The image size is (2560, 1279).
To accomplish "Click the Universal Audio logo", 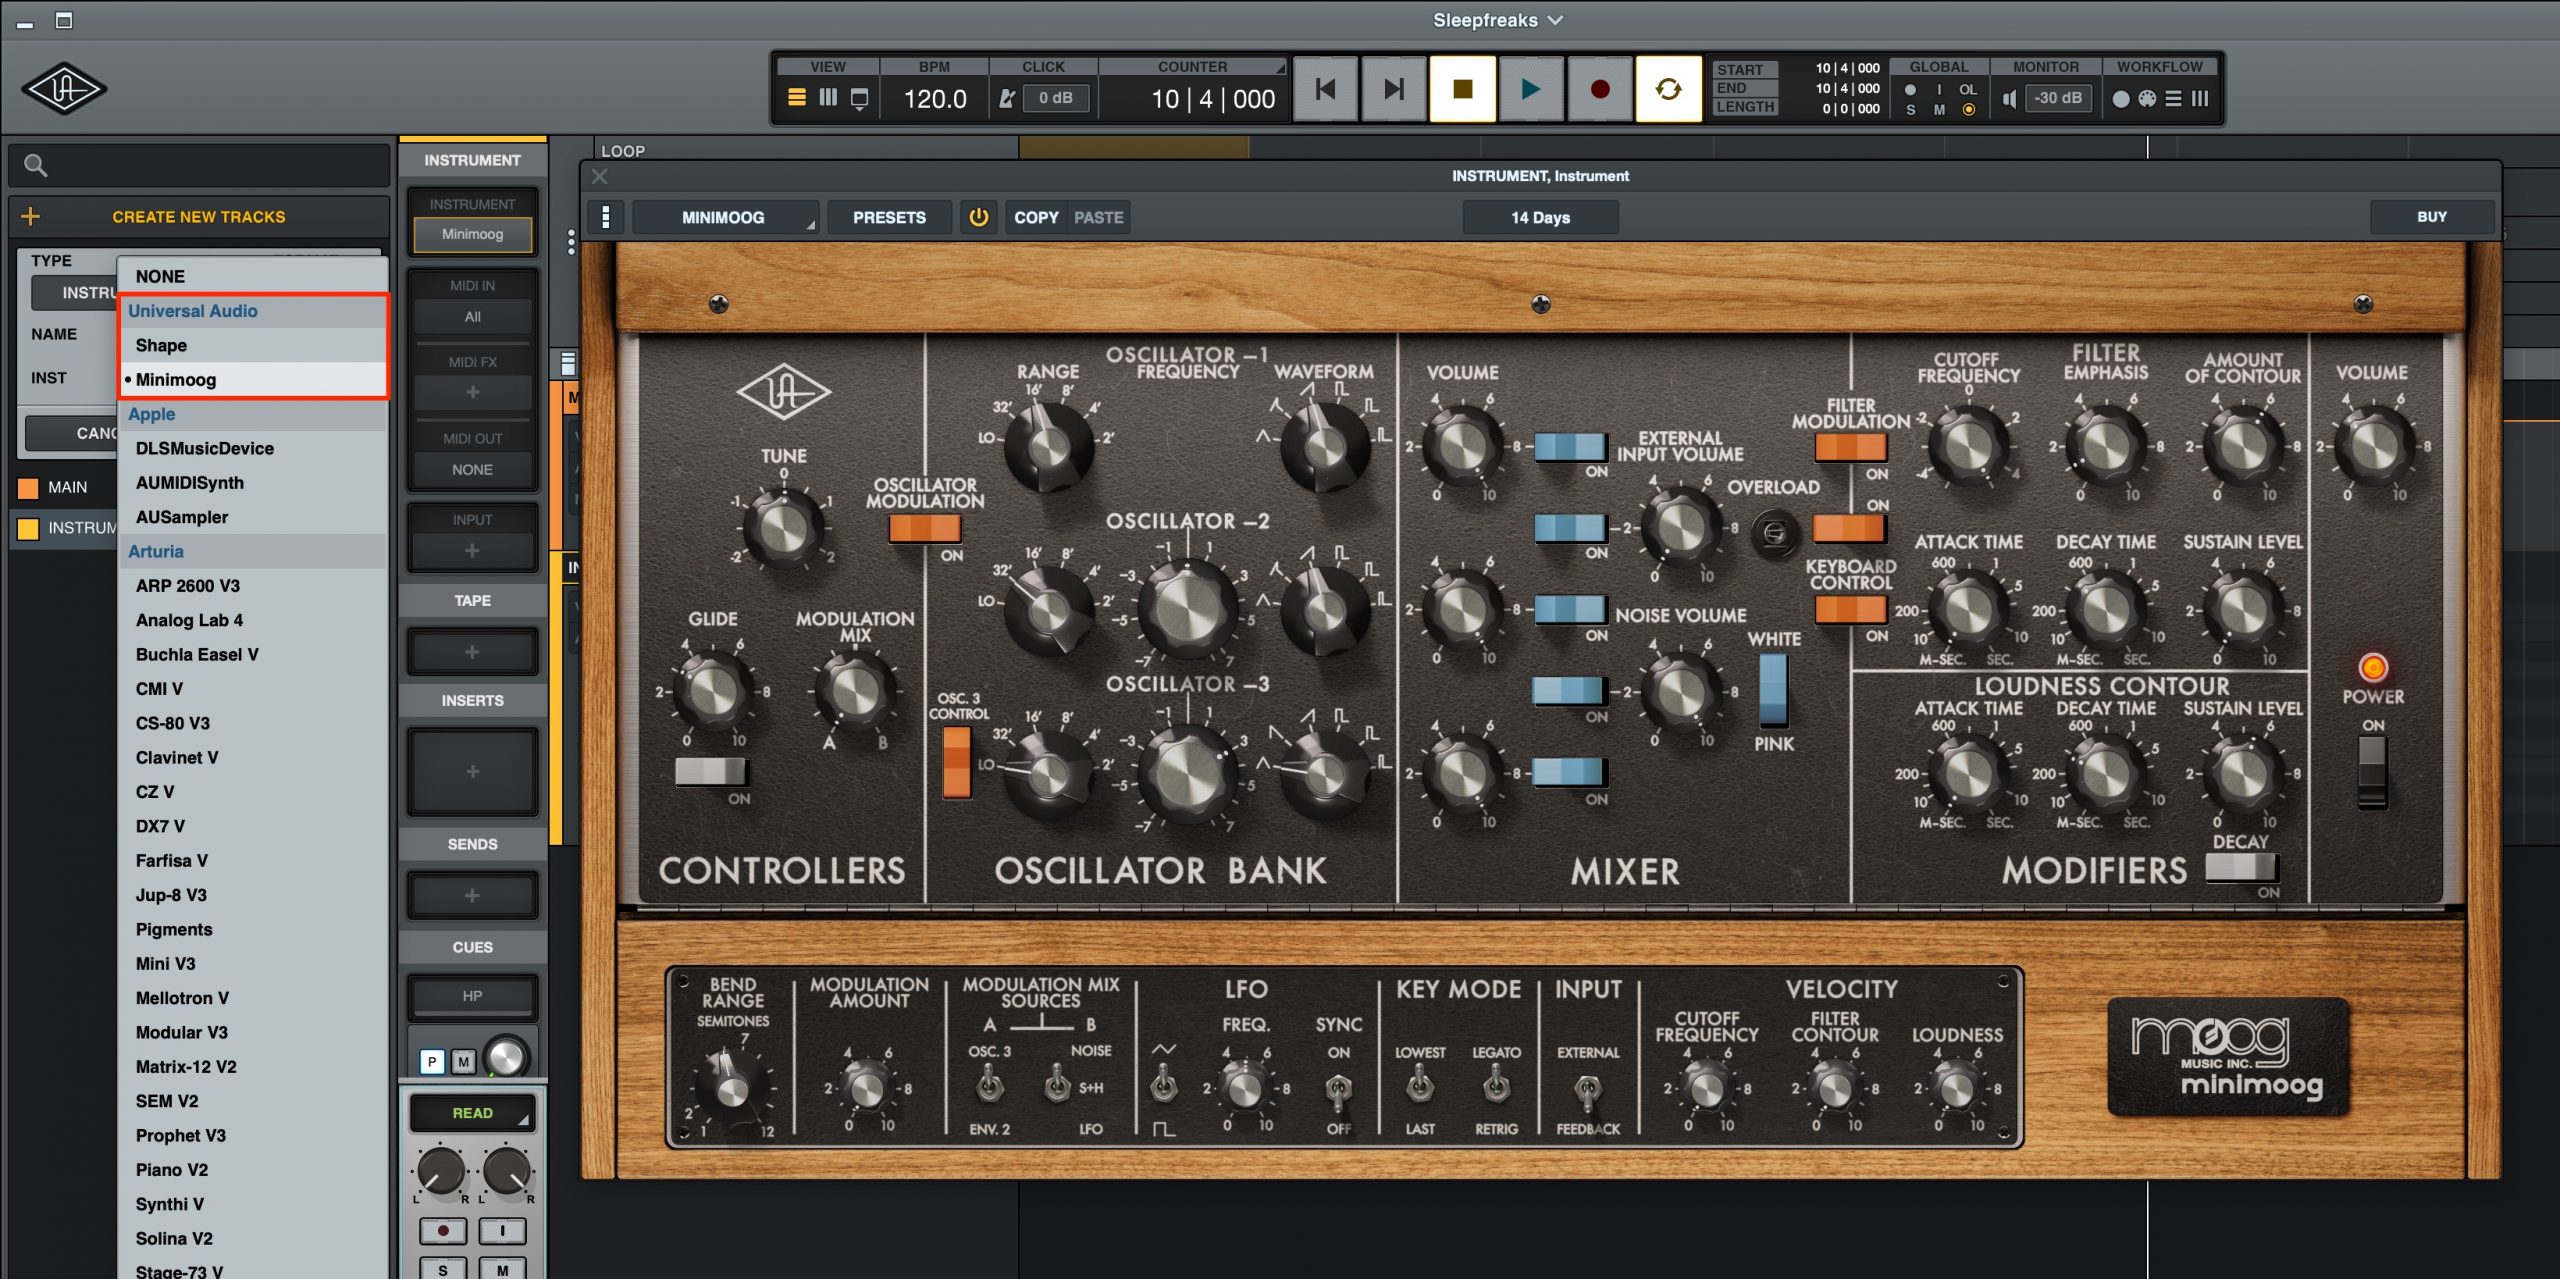I will [x=64, y=89].
